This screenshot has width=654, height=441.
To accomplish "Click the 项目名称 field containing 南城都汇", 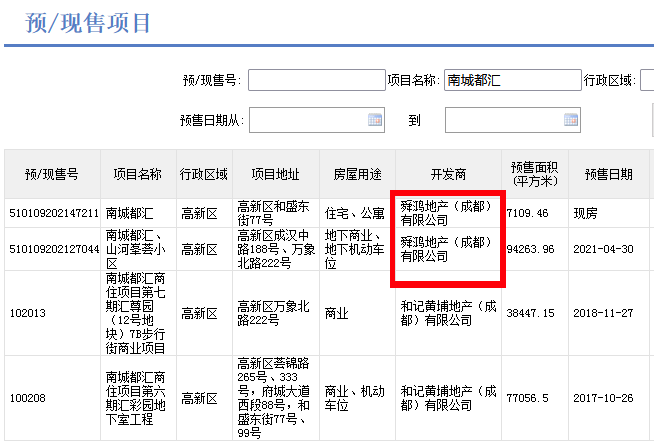I will (513, 80).
